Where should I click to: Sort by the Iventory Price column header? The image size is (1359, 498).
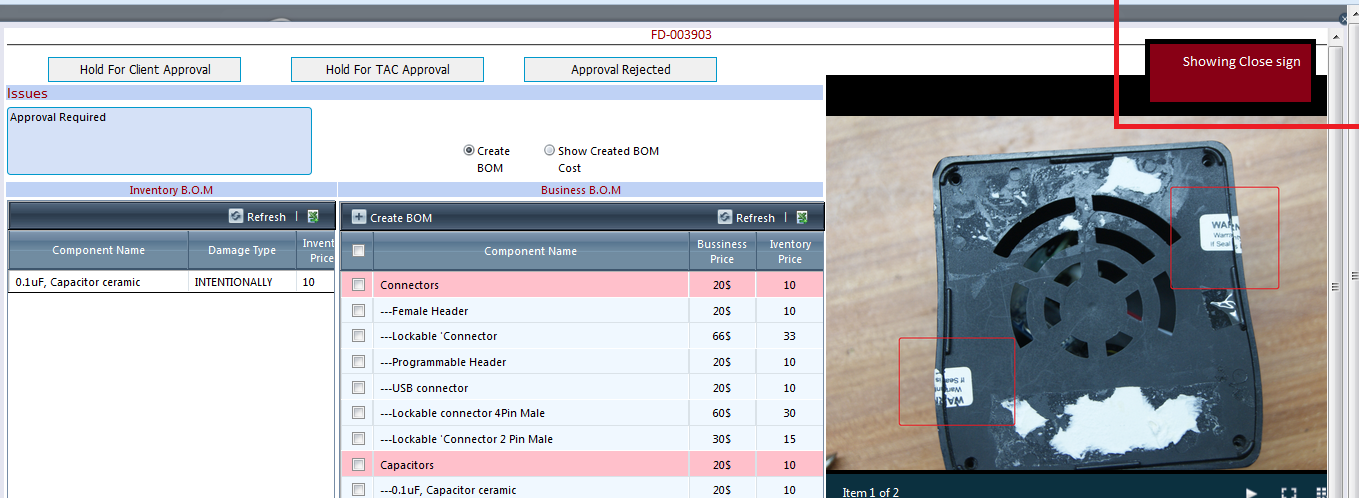789,251
